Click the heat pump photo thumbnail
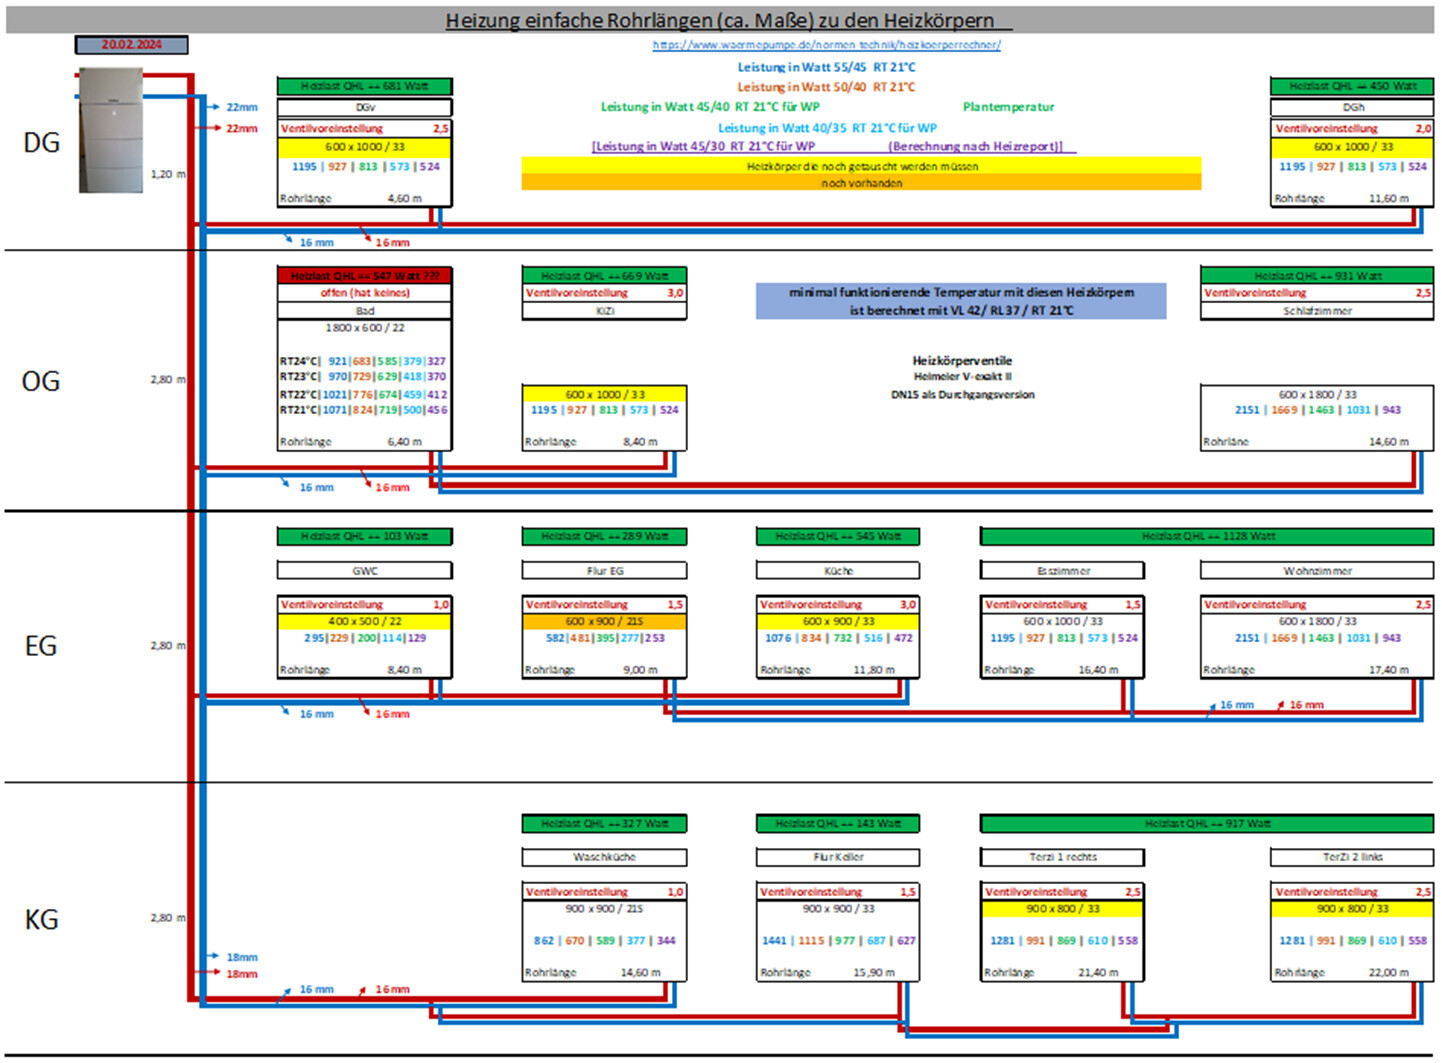 coord(111,129)
